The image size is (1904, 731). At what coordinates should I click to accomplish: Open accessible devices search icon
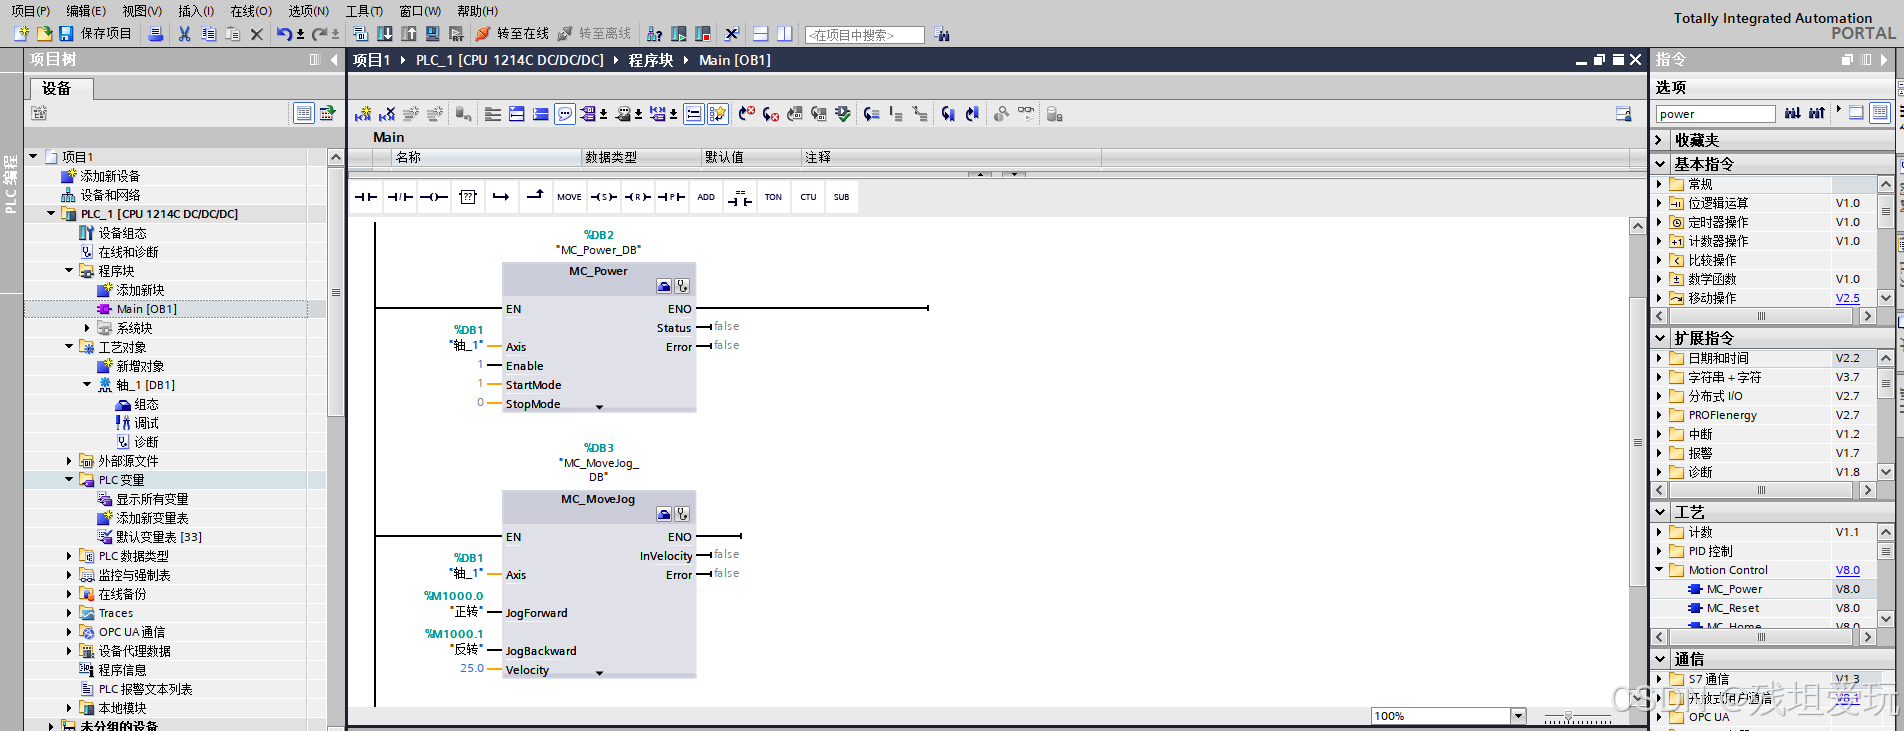point(654,34)
